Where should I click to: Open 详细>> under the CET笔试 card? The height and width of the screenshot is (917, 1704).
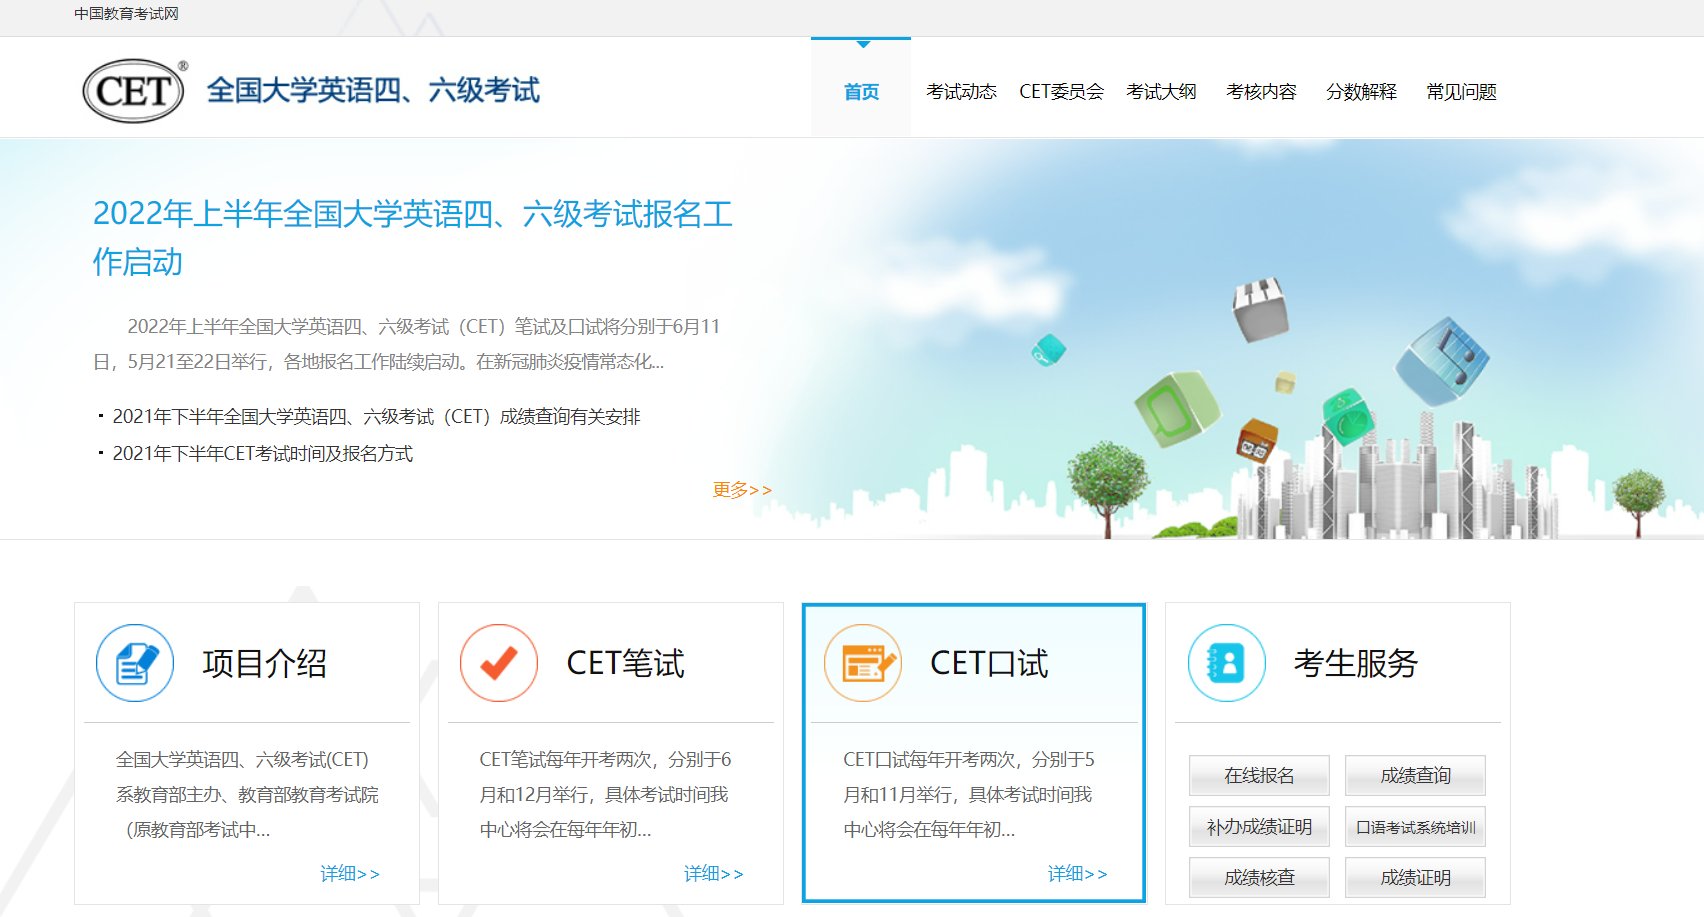[x=712, y=872]
